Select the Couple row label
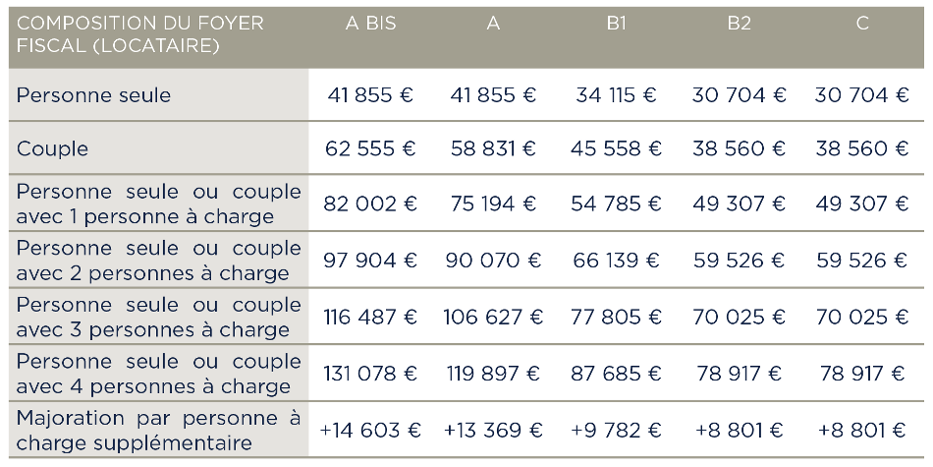Image resolution: width=933 pixels, height=467 pixels. pyautogui.click(x=52, y=149)
